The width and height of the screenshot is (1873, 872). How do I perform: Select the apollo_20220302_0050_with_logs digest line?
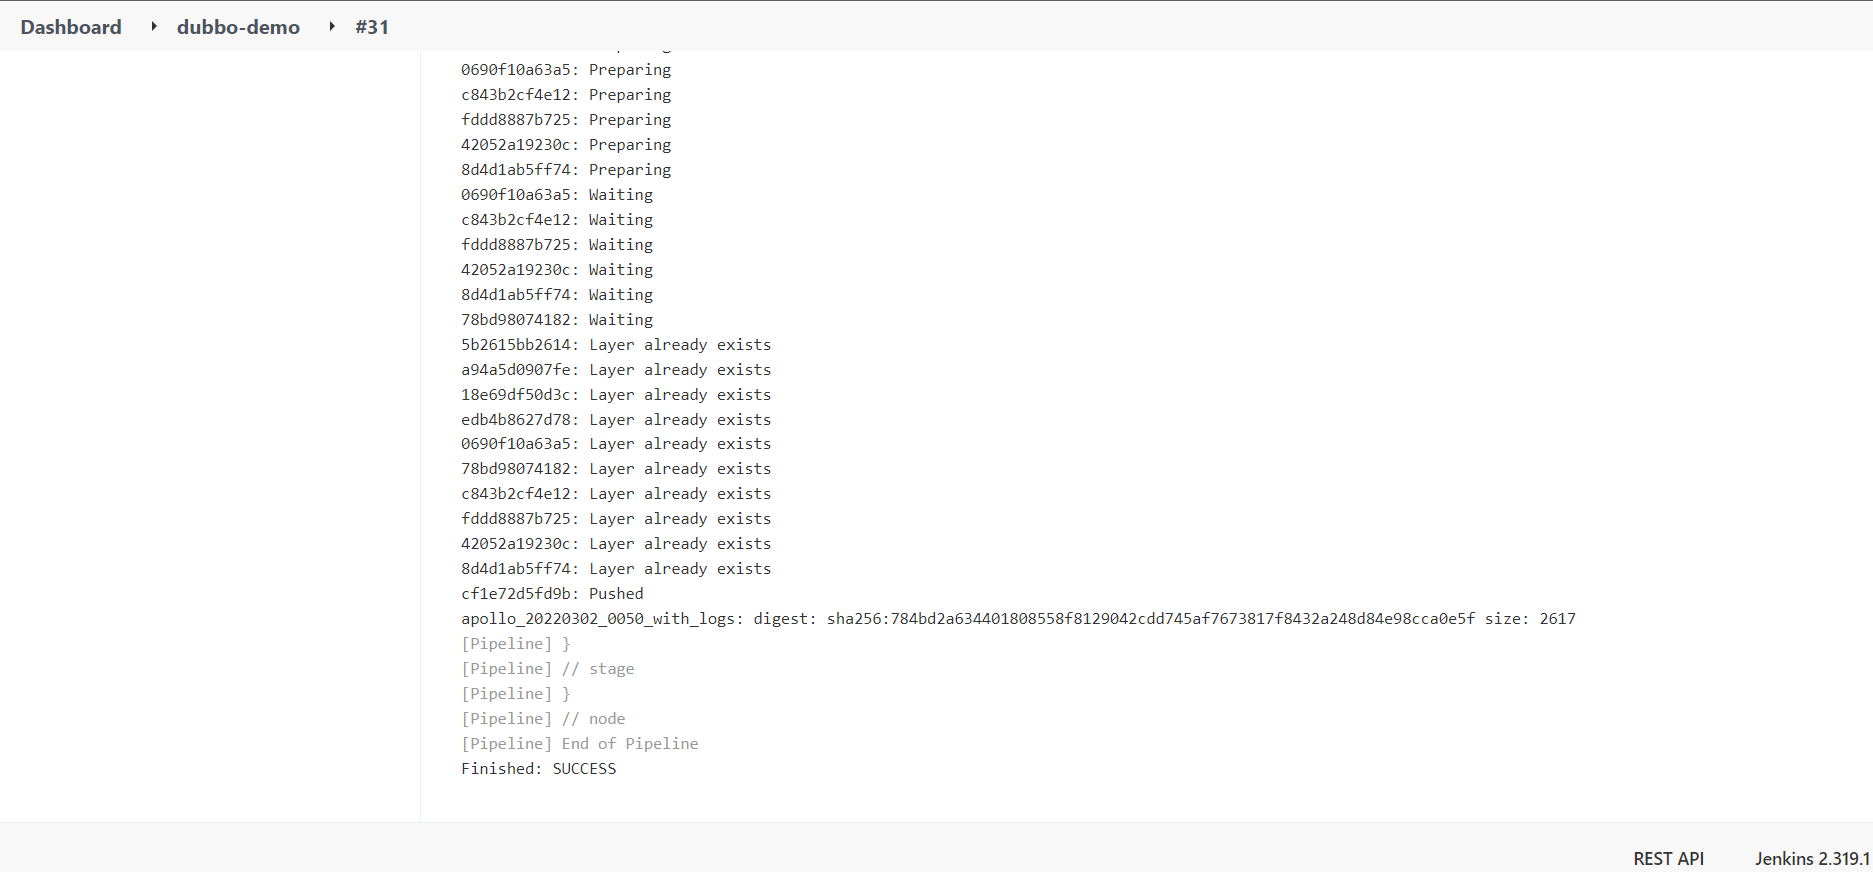pos(1018,618)
